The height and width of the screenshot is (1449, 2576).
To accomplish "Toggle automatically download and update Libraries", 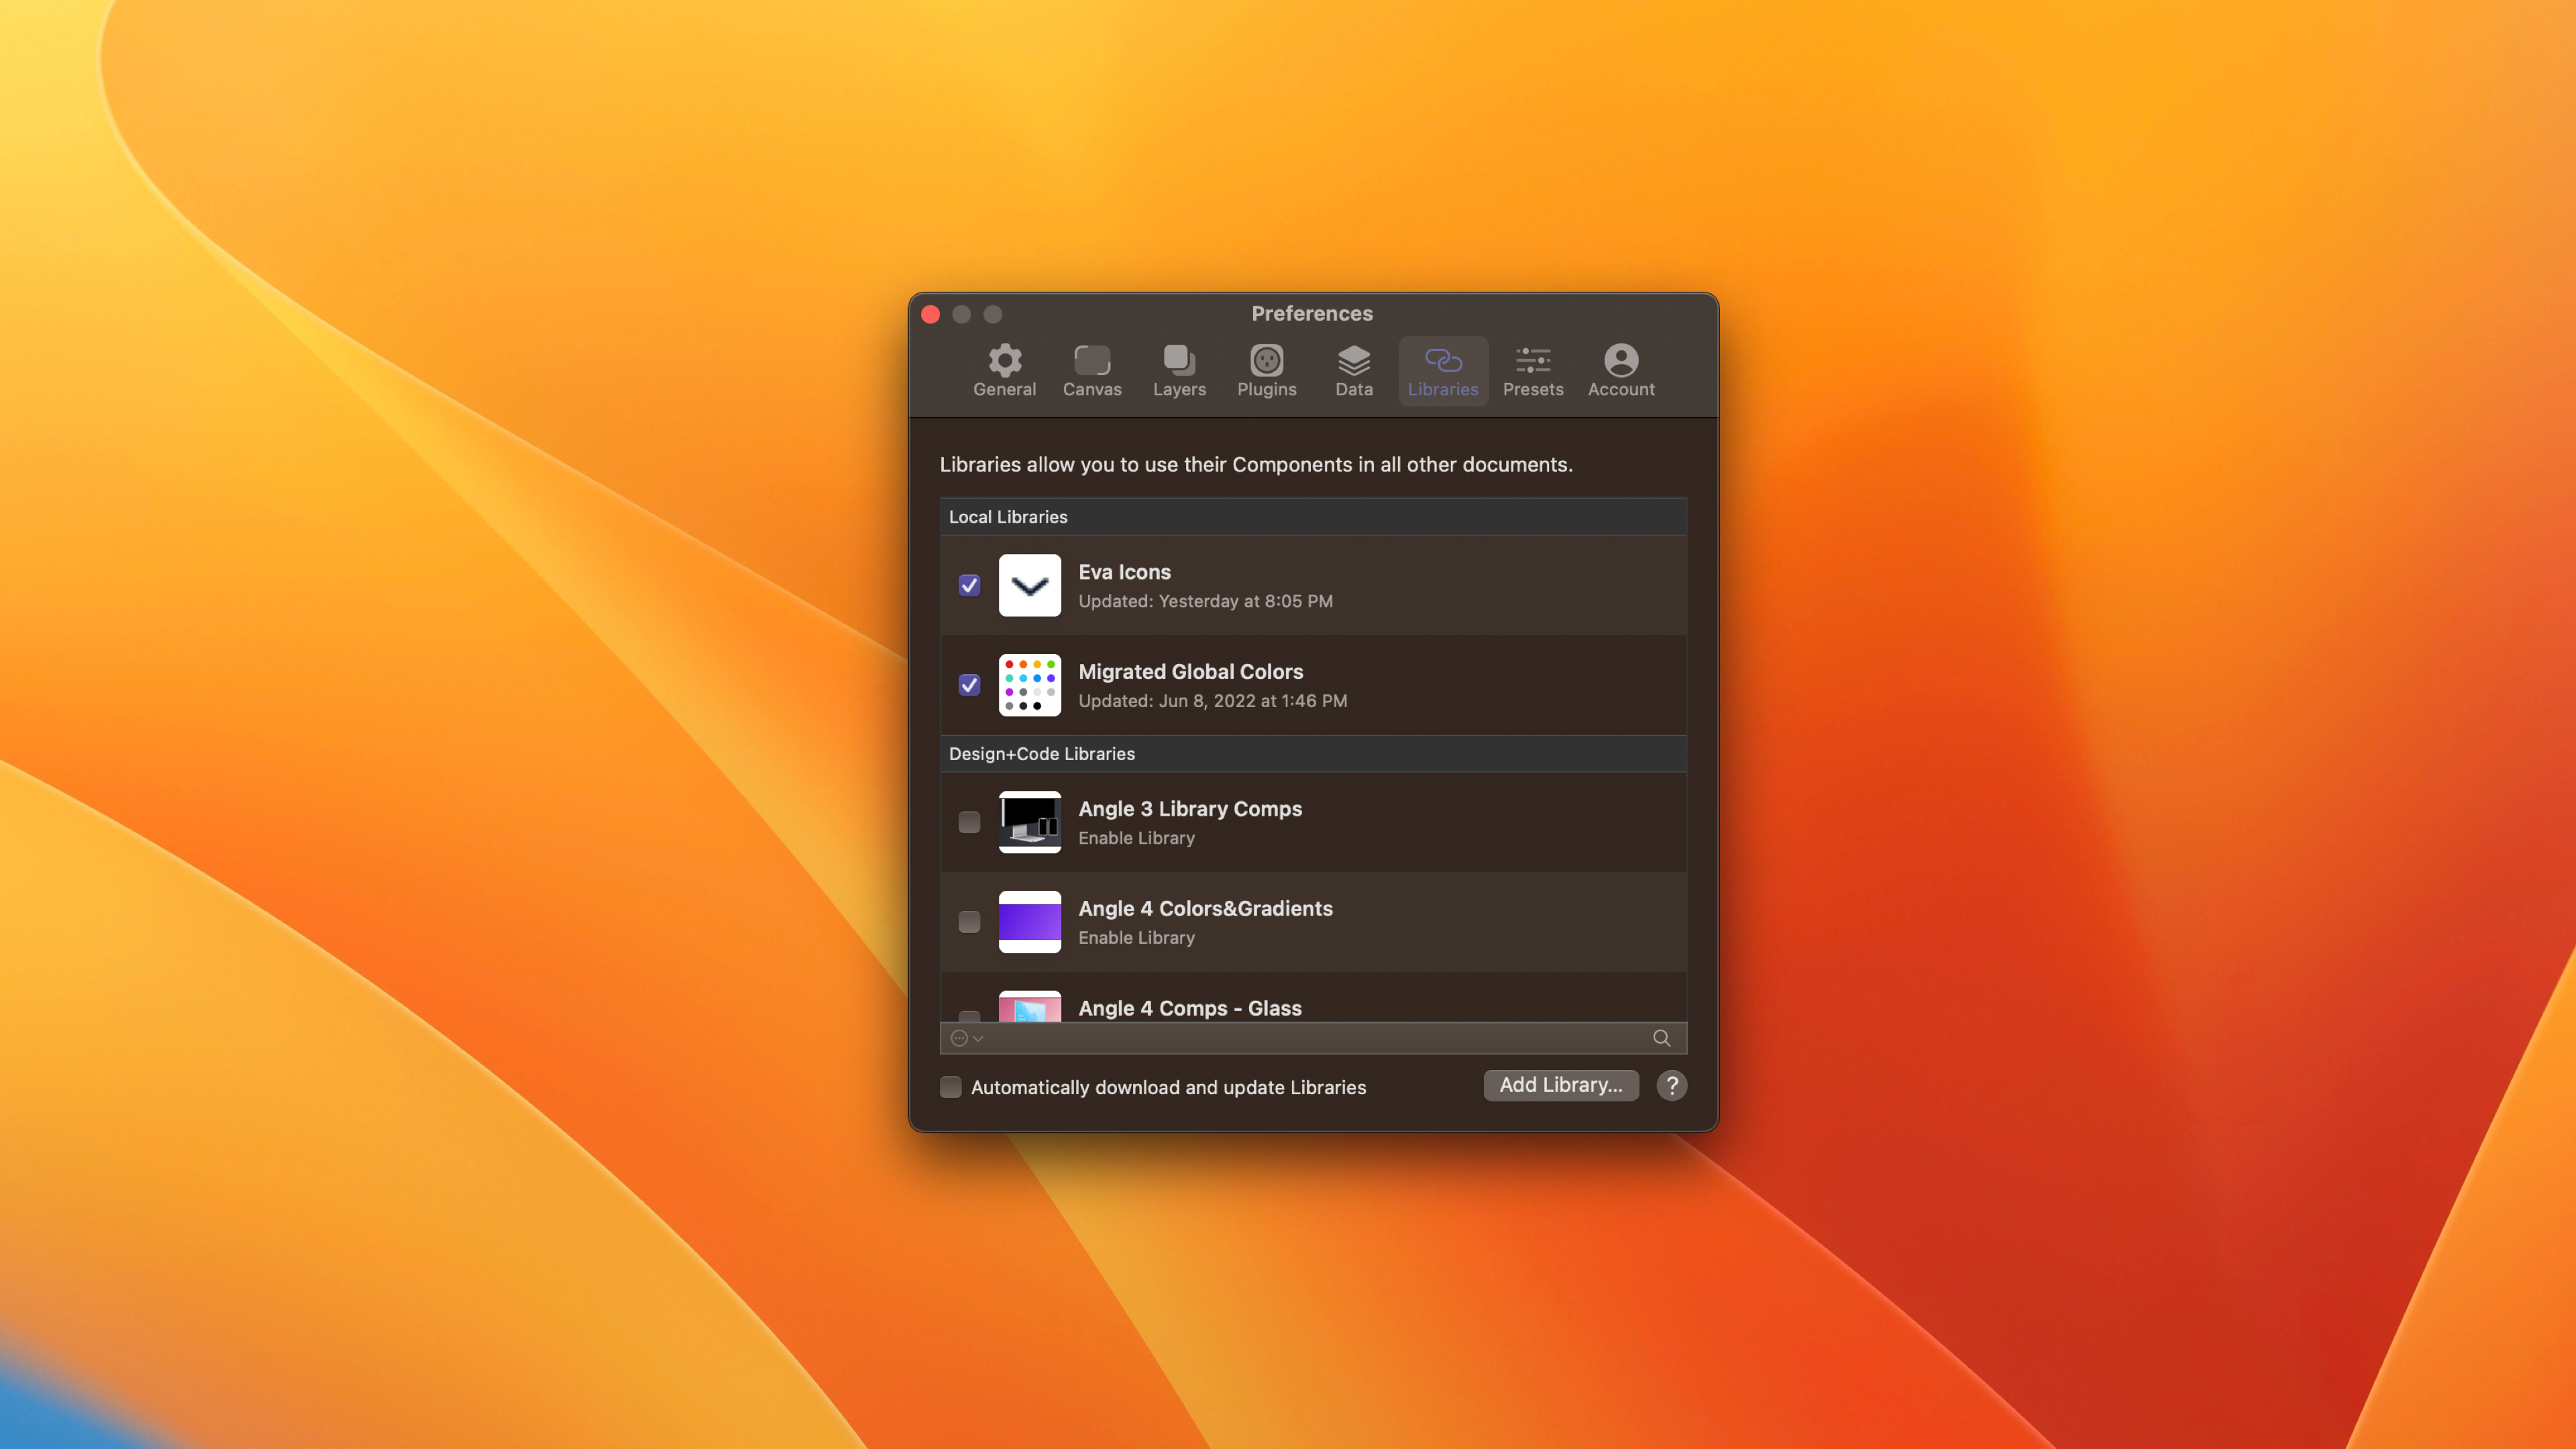I will [950, 1087].
